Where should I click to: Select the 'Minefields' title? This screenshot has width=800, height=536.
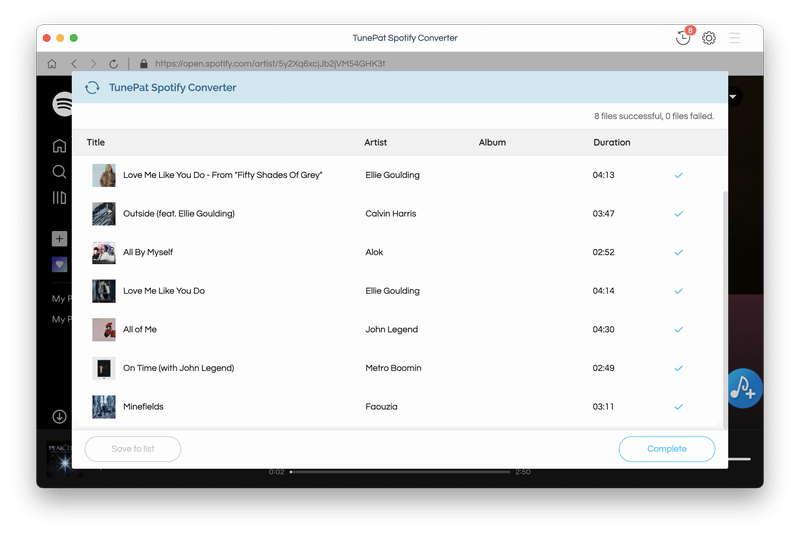click(143, 407)
